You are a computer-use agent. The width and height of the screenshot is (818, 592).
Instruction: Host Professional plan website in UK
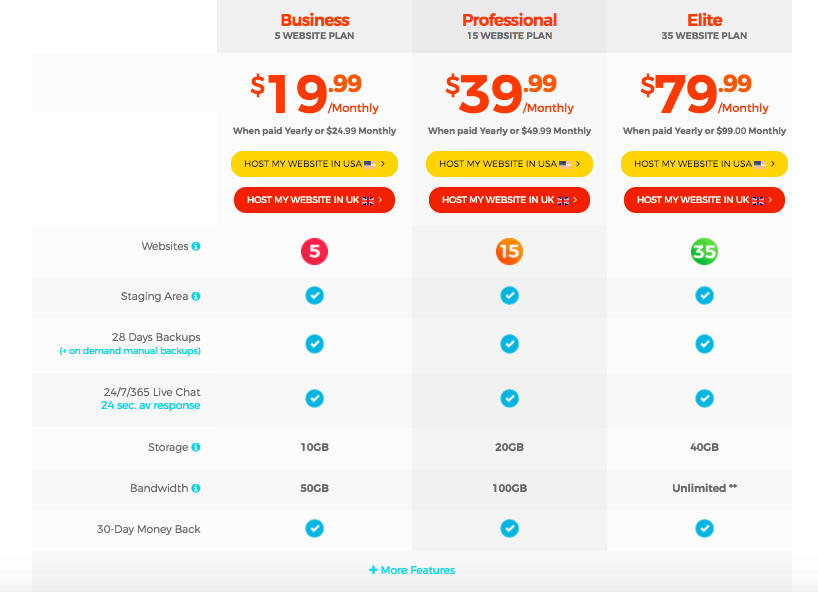pyautogui.click(x=509, y=200)
